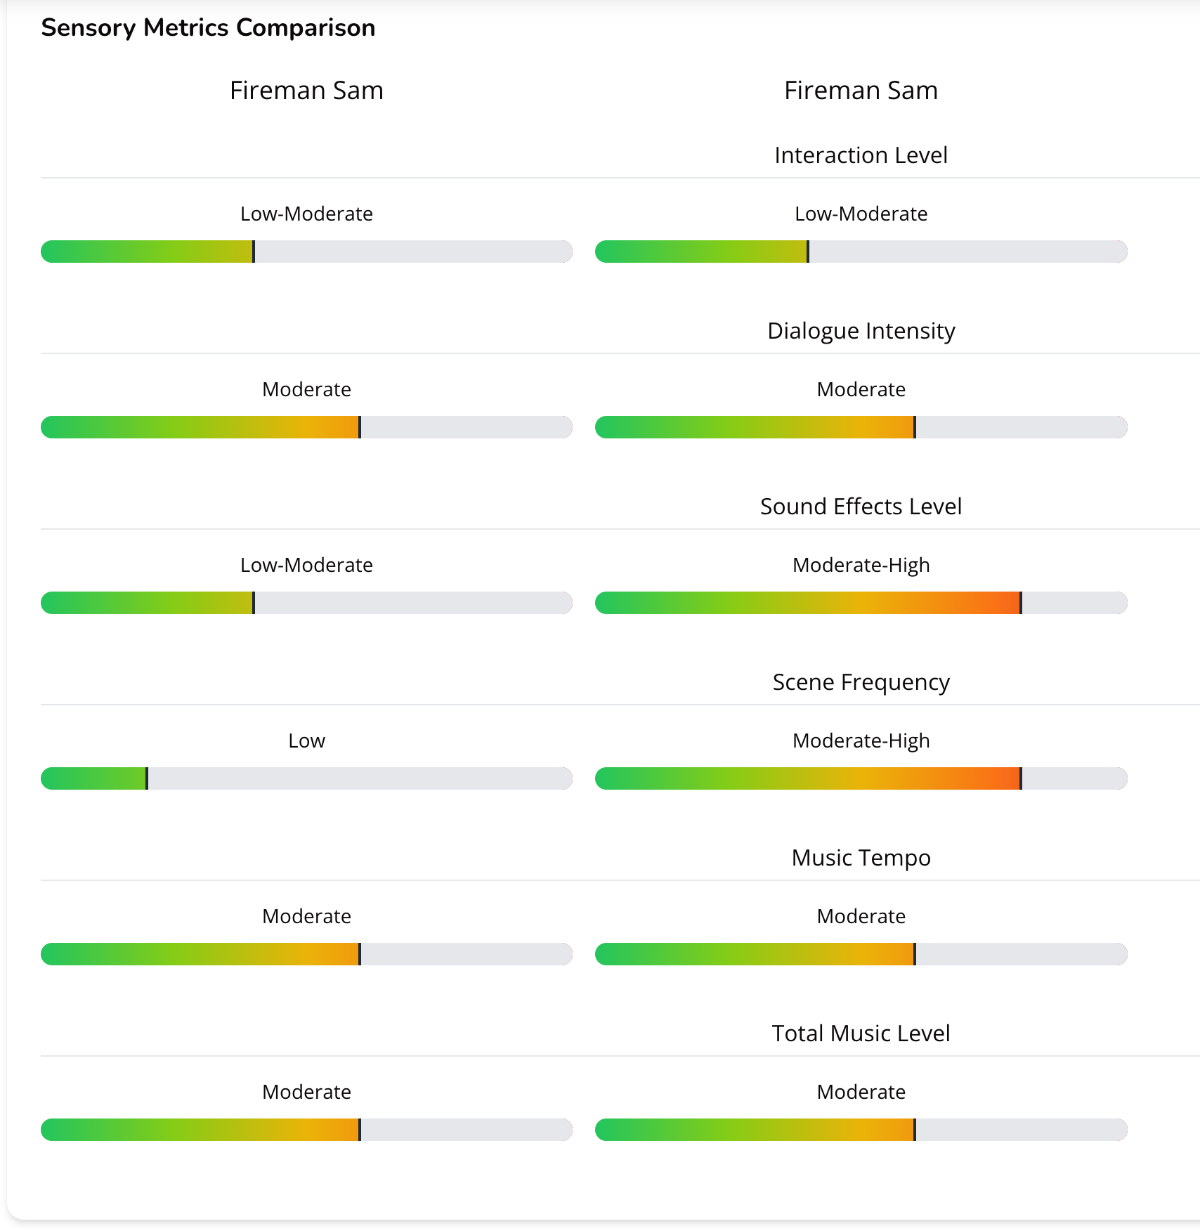Click the left column Total Music Level bar
Image resolution: width=1200 pixels, height=1228 pixels.
[x=306, y=1130]
